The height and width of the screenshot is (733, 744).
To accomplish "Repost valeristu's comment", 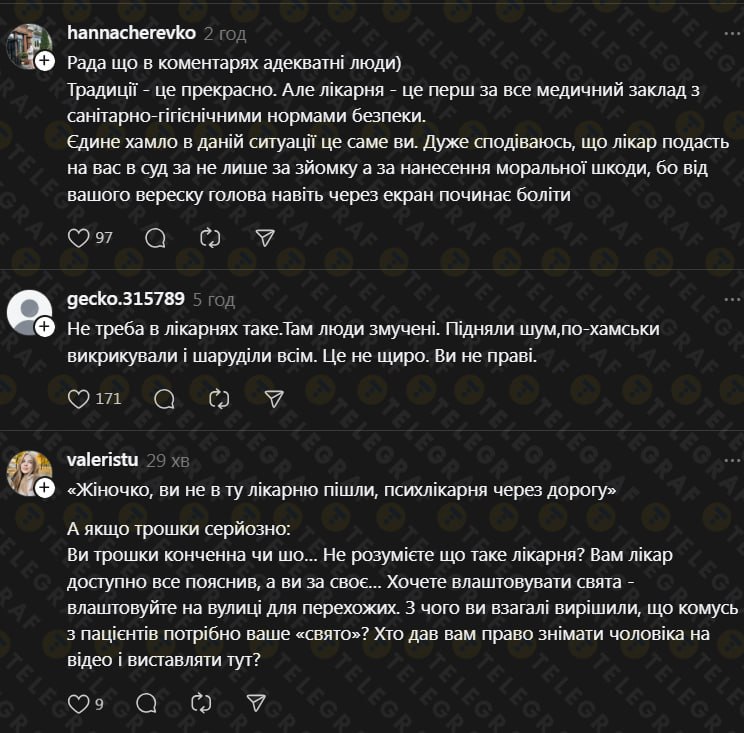I will 200,703.
